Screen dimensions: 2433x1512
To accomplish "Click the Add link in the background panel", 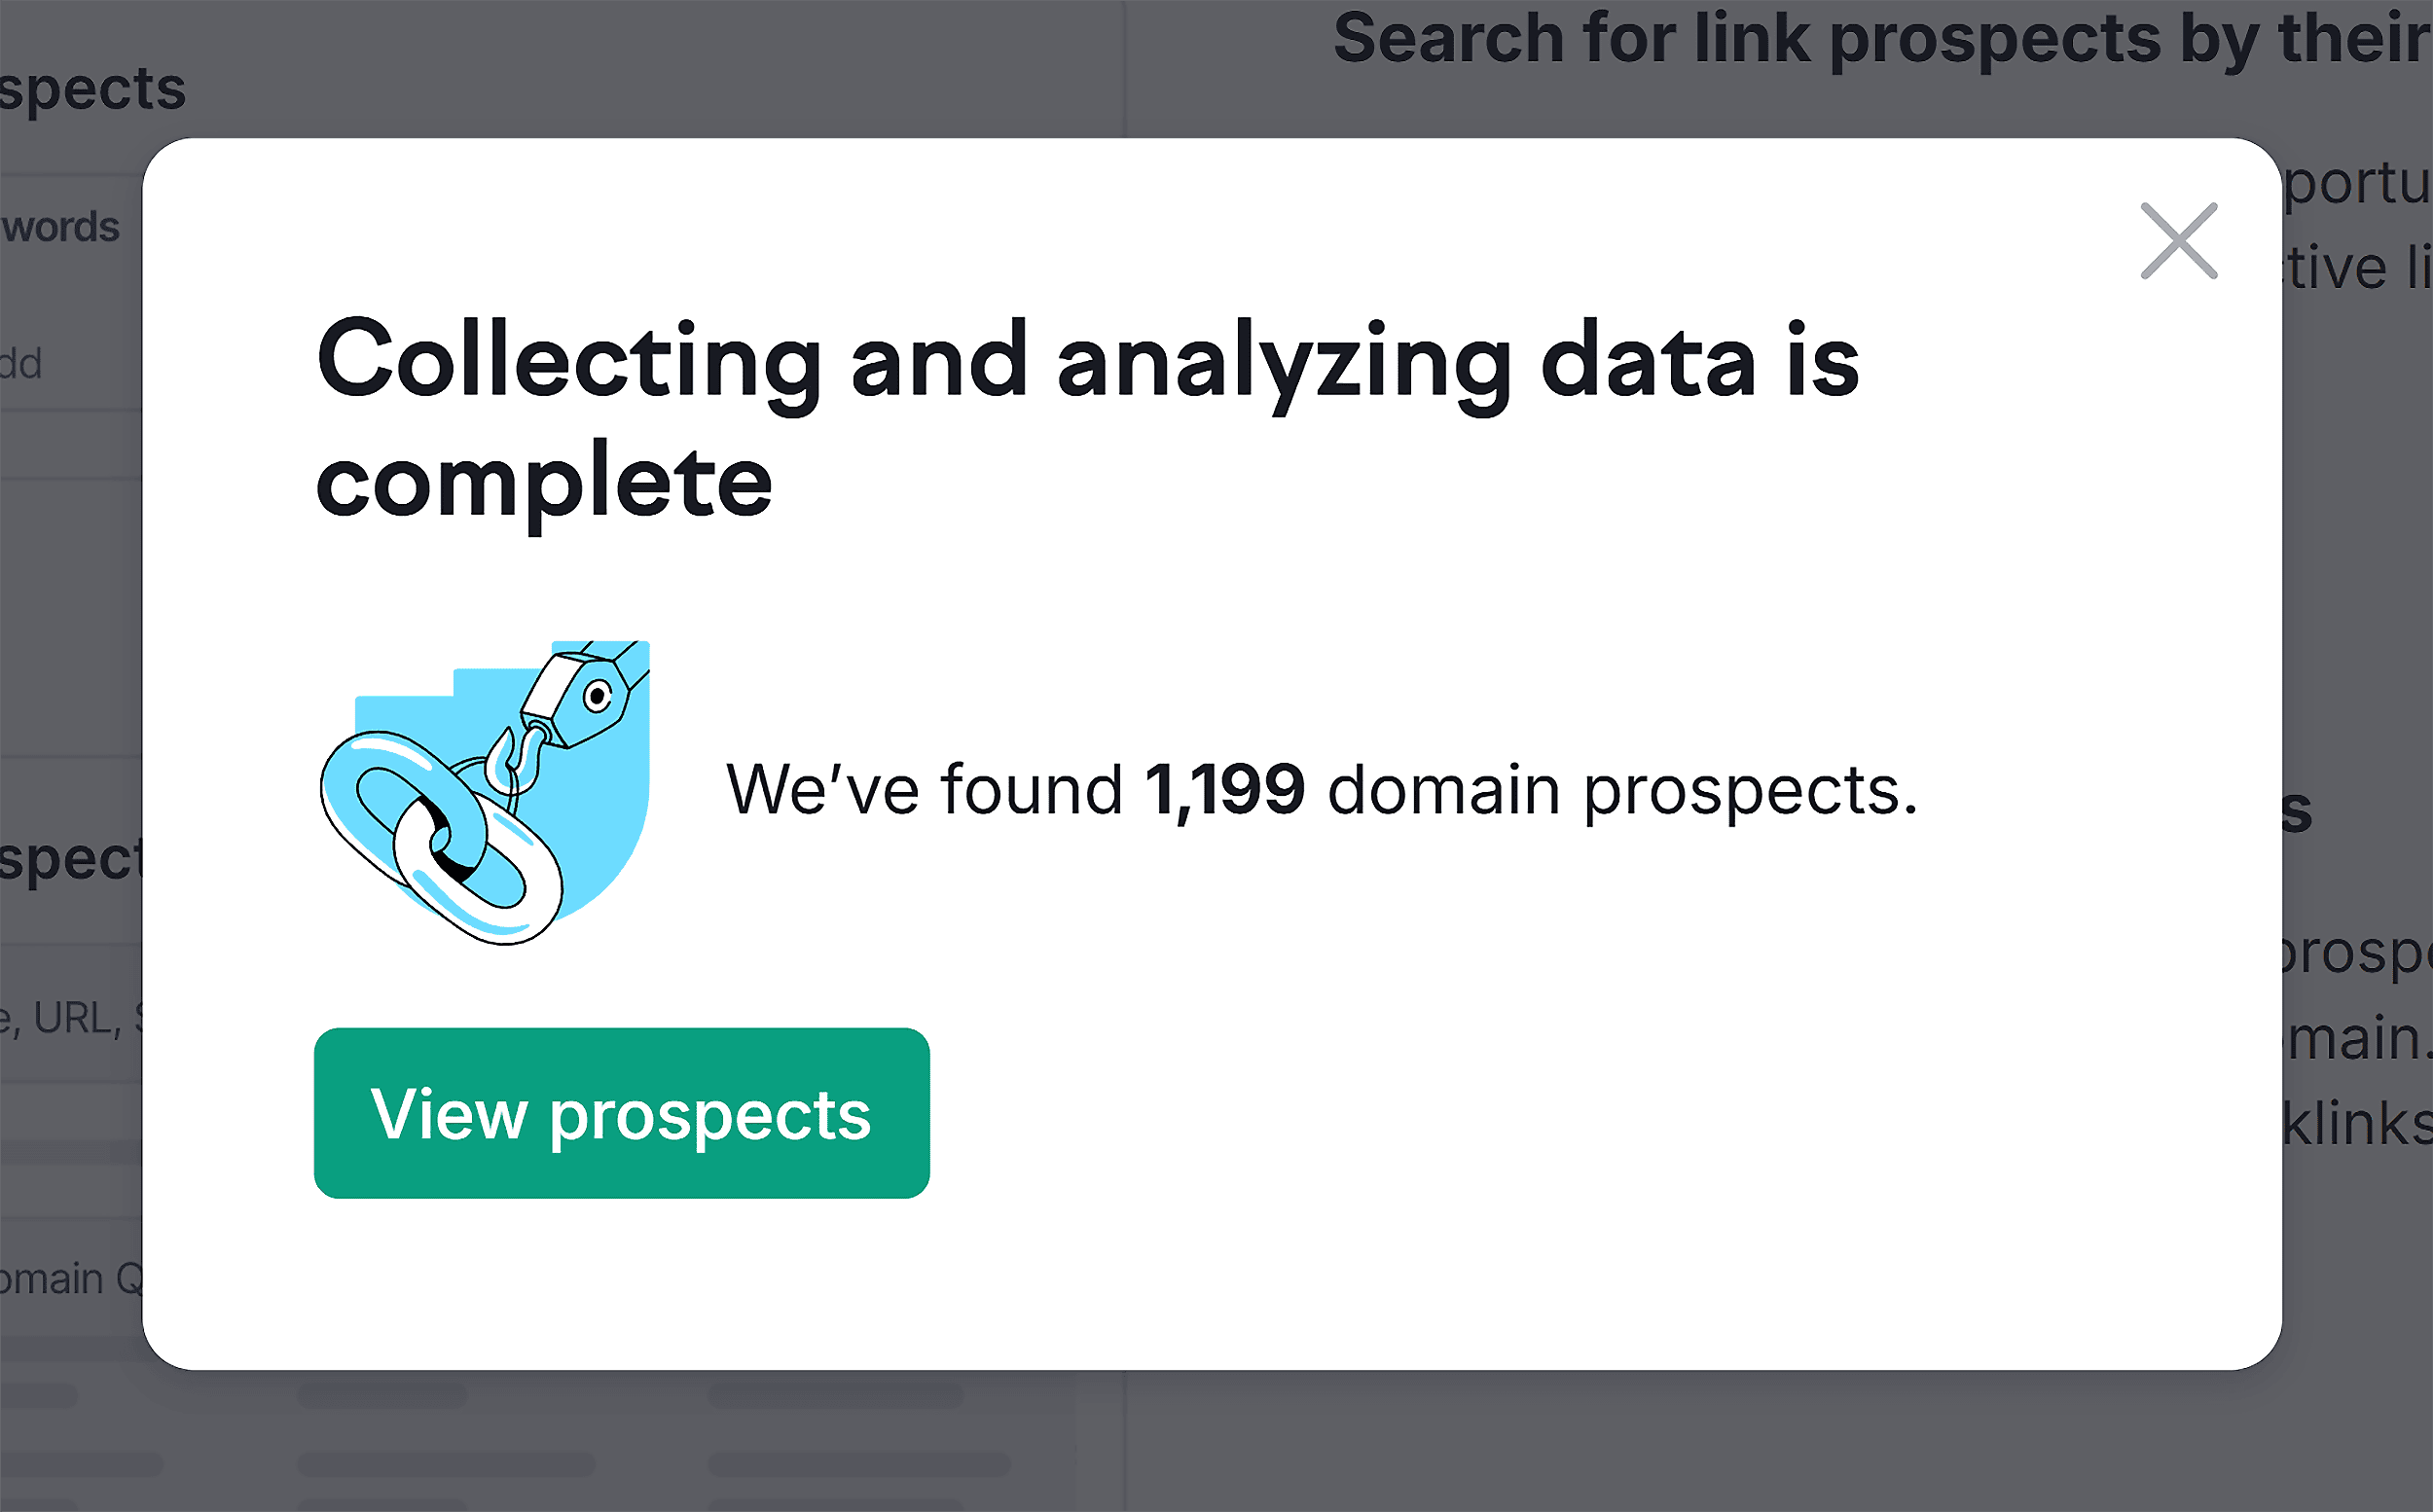I will pyautogui.click(x=24, y=362).
